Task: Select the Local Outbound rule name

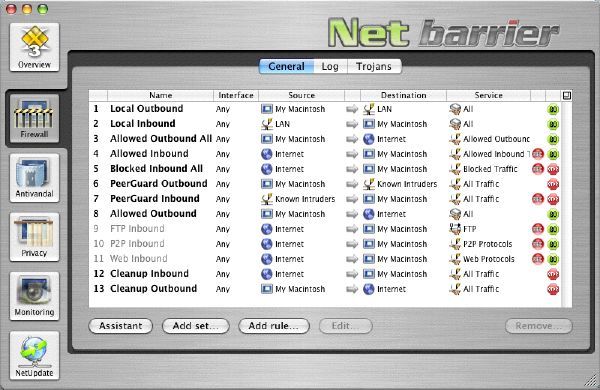Action: click(147, 109)
